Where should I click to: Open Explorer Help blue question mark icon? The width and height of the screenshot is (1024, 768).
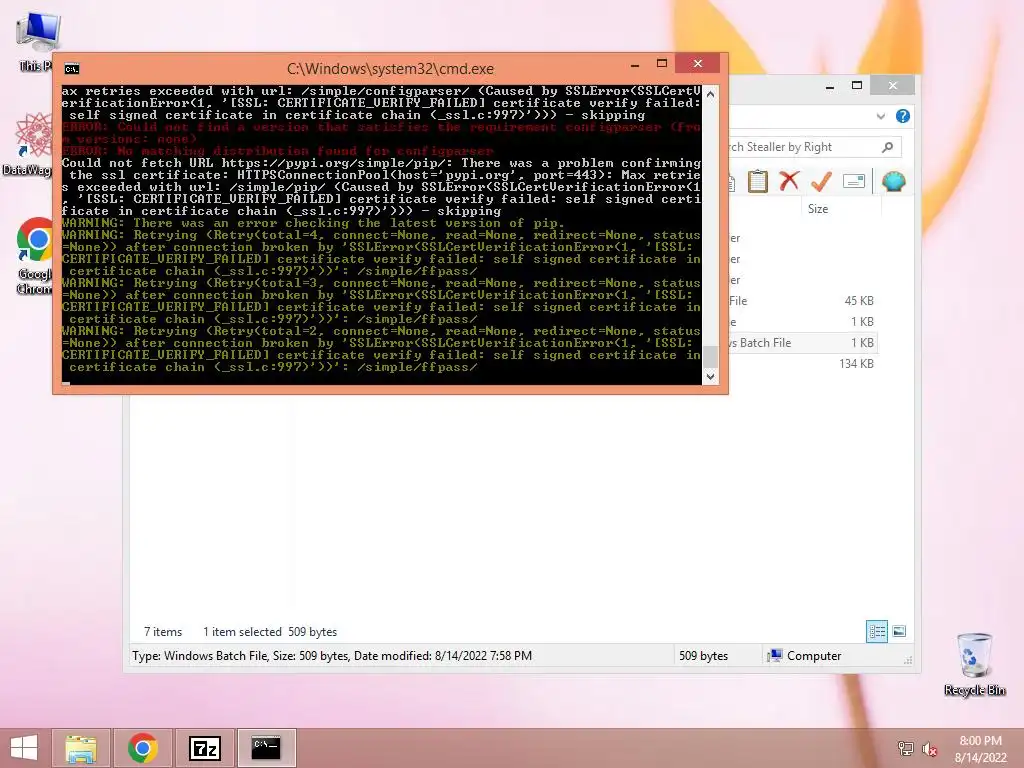coord(903,116)
